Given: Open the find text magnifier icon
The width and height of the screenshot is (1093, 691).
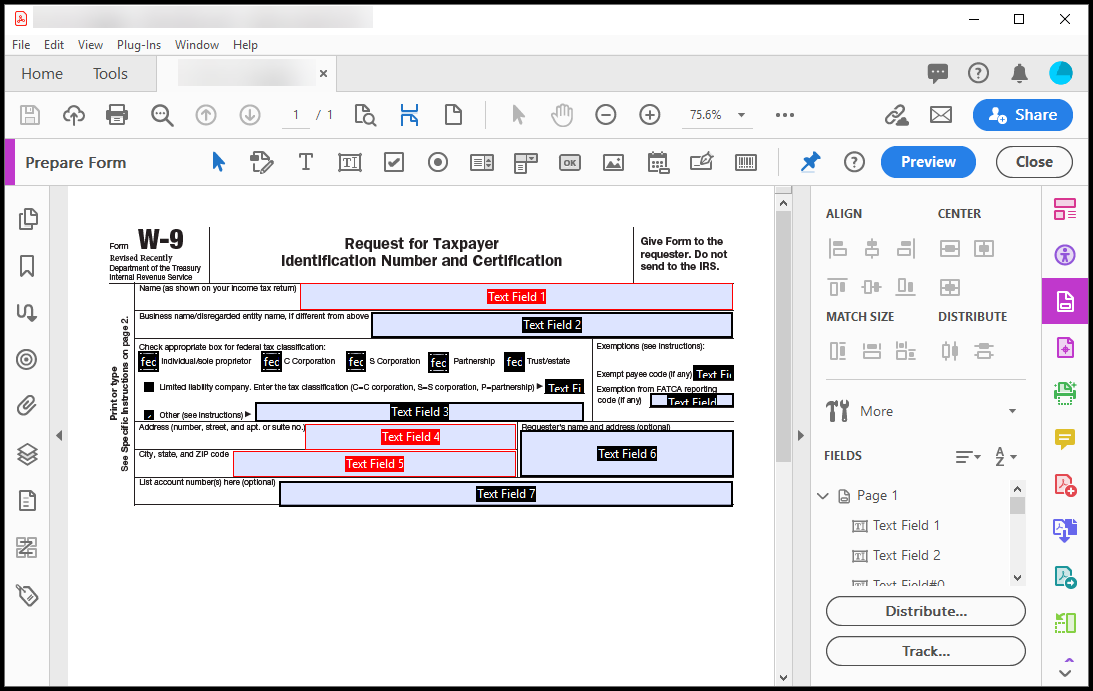Looking at the screenshot, I should coord(162,115).
